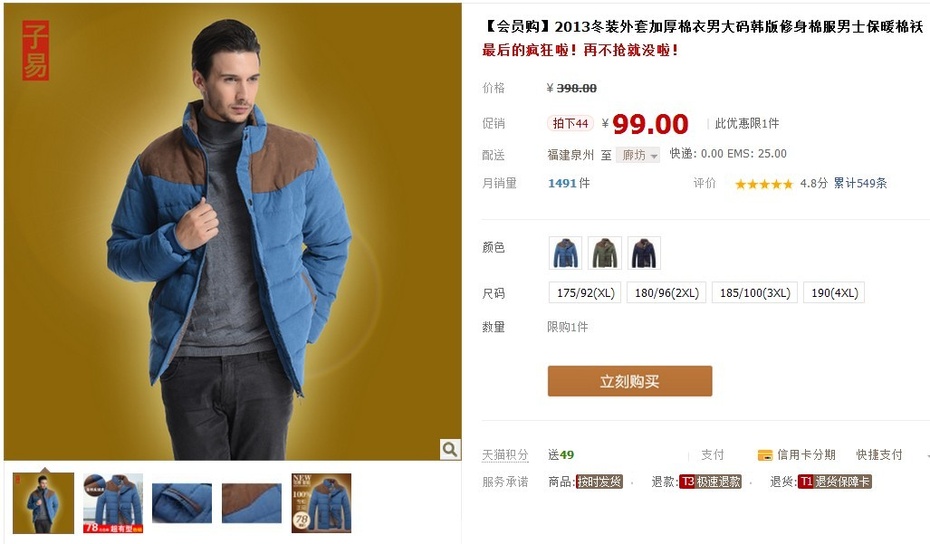Choose size 190(4XL)
The image size is (930, 544).
coord(835,293)
